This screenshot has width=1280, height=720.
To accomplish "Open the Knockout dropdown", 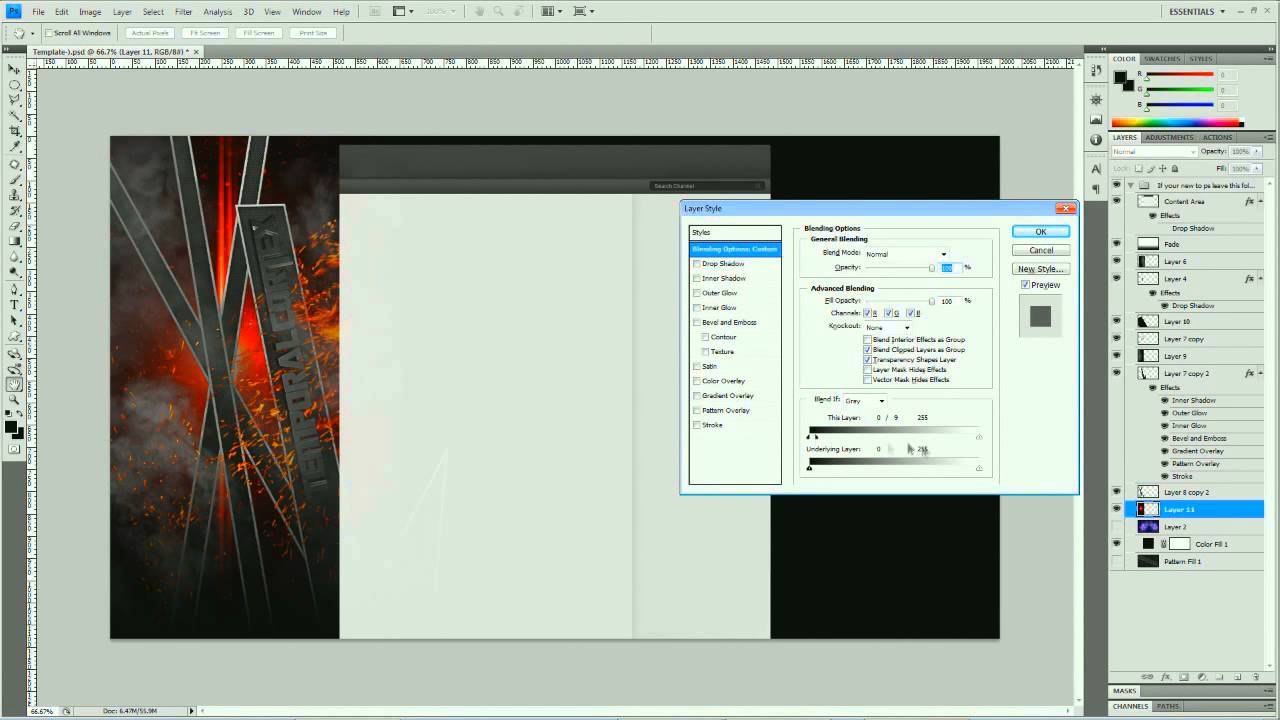I will 888,327.
